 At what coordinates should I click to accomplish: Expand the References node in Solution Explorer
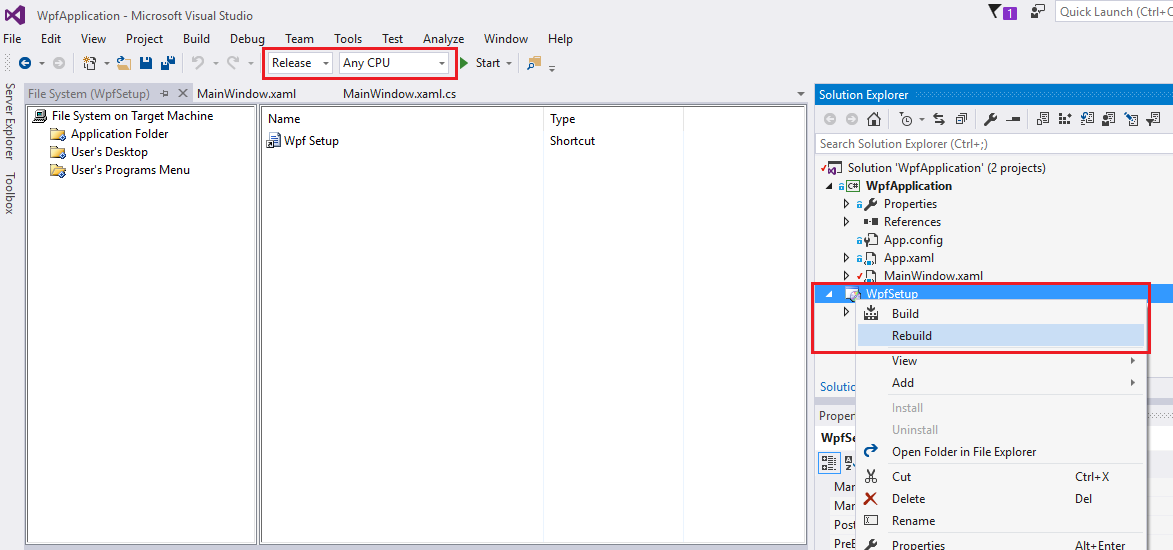click(846, 222)
